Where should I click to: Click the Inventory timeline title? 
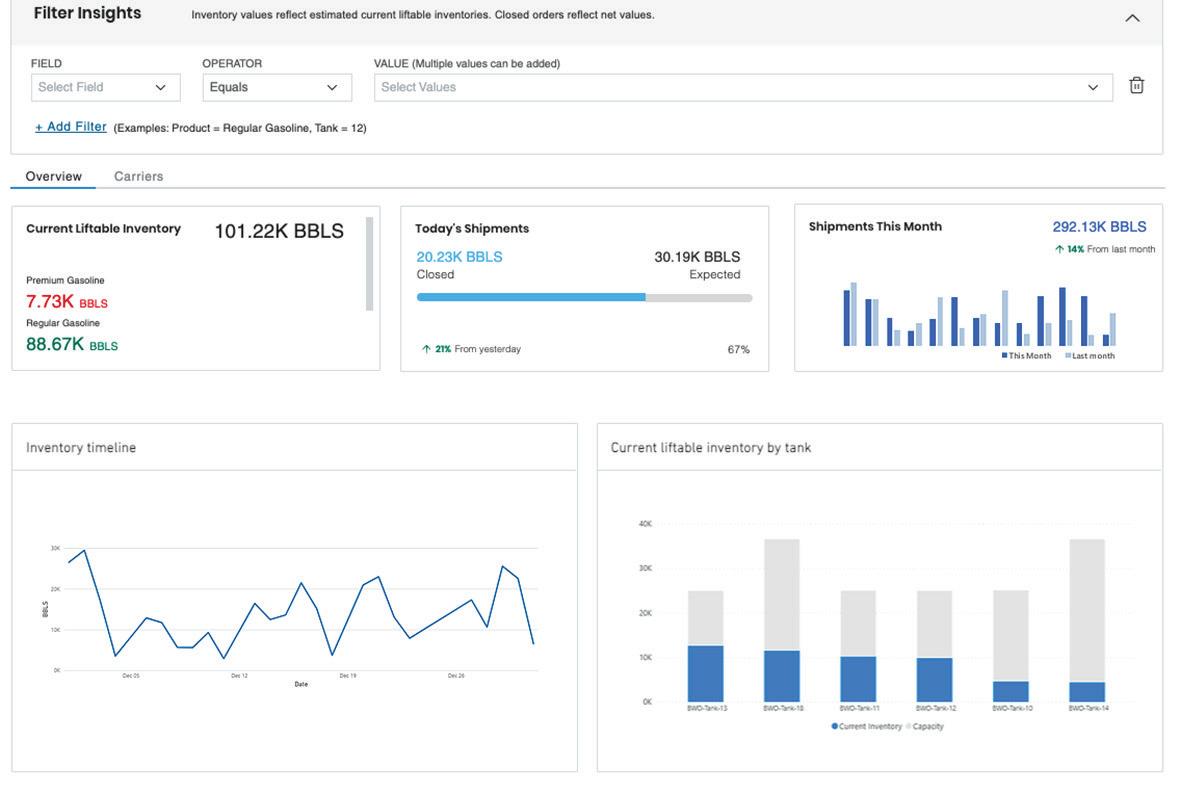point(81,447)
